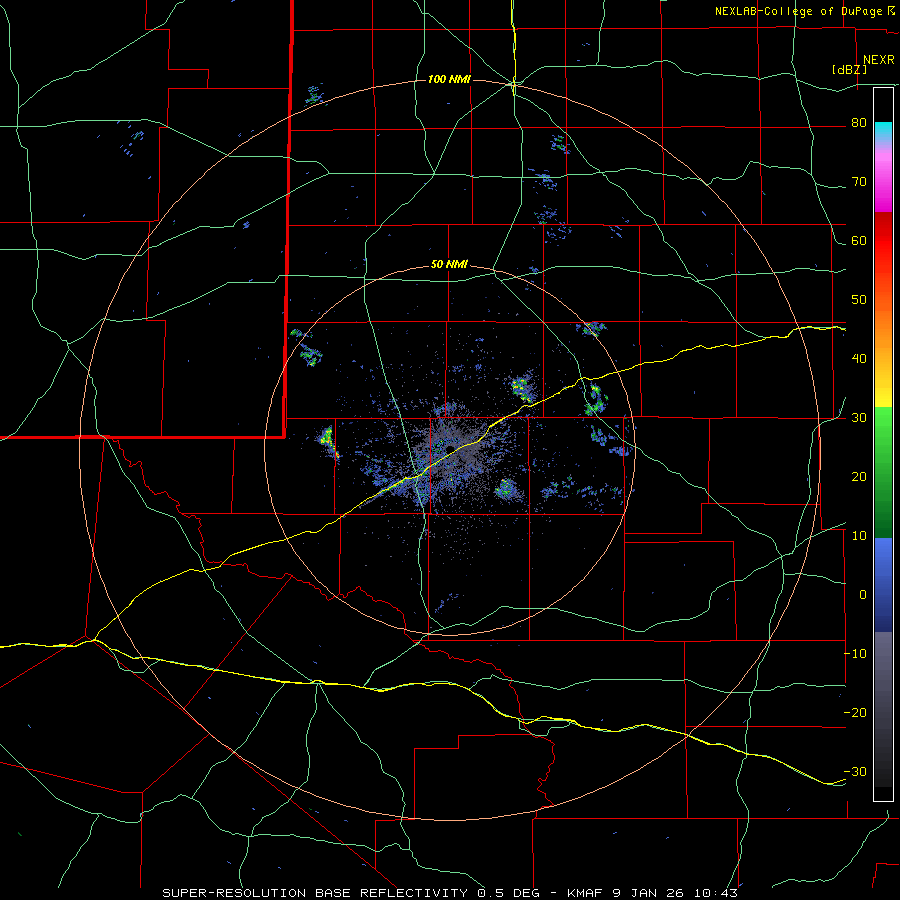Image resolution: width=900 pixels, height=900 pixels.
Task: Click the 40 value on the dBZ scale
Action: 859,359
